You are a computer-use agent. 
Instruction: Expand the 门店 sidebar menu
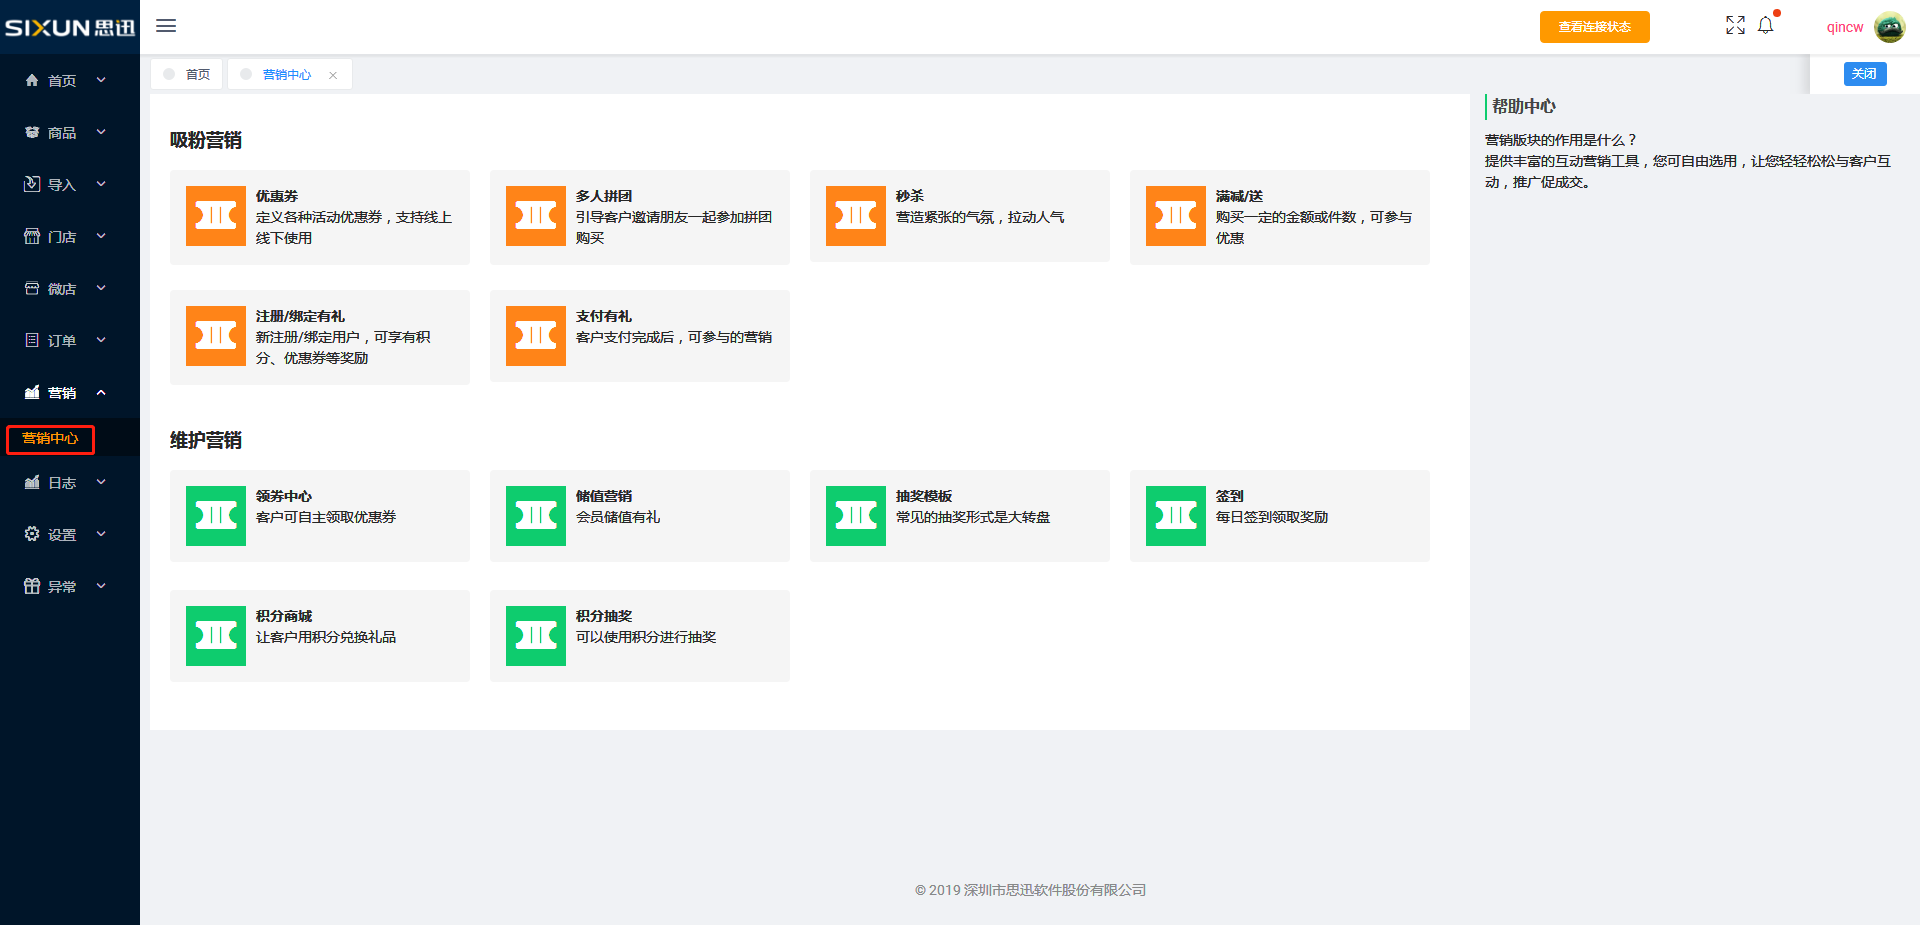tap(65, 237)
